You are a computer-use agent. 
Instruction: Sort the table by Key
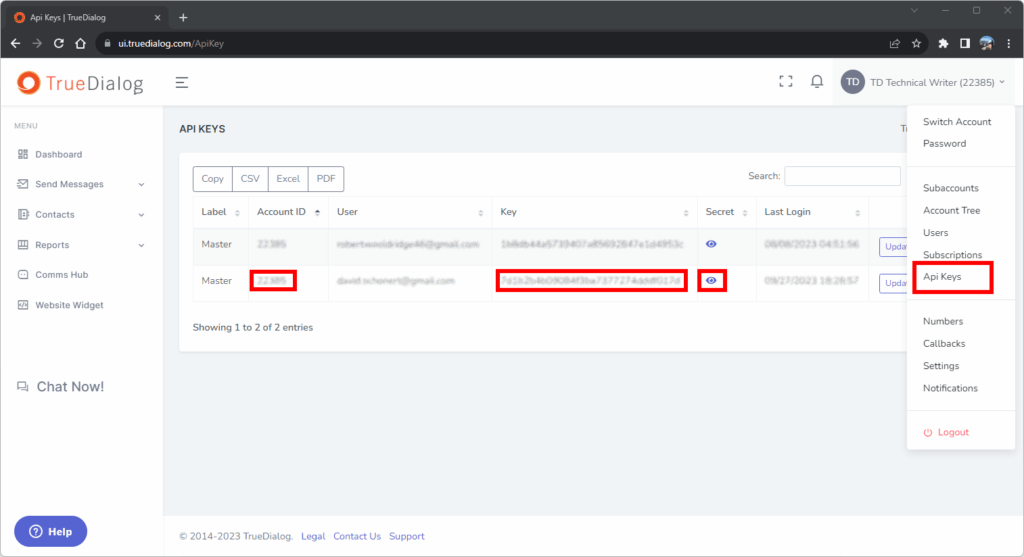[594, 212]
